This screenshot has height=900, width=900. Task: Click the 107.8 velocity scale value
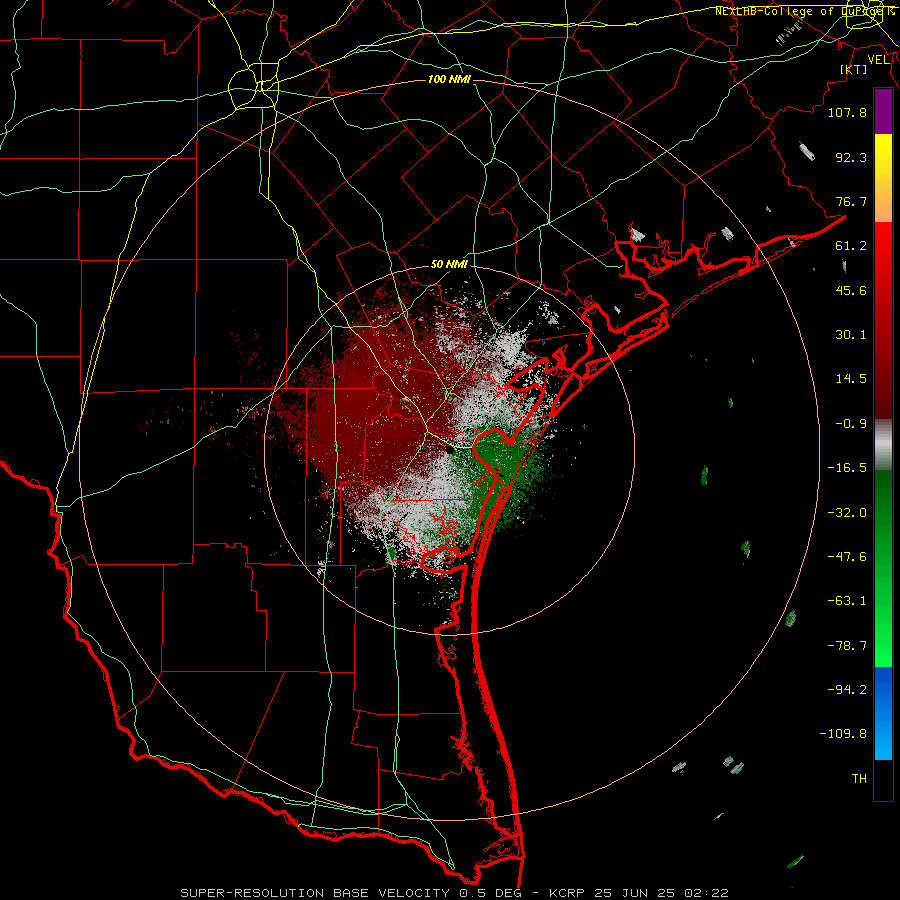click(x=847, y=112)
